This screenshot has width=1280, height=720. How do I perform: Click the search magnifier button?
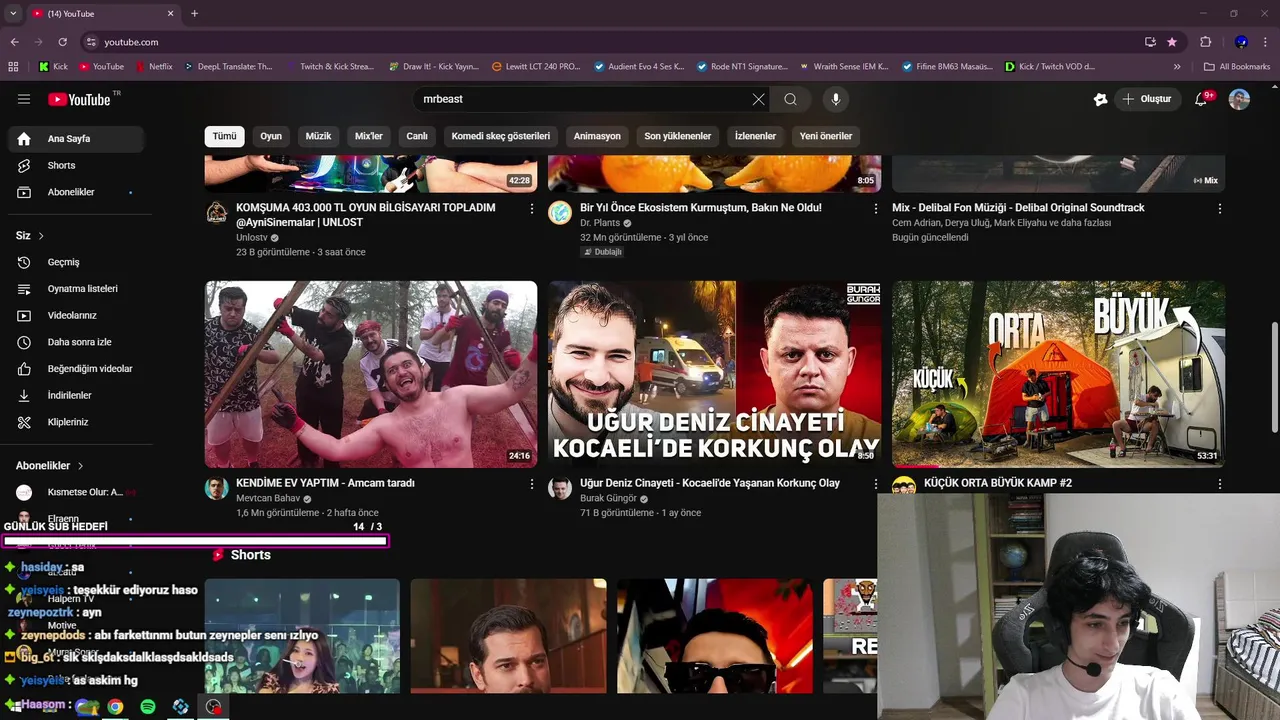coord(790,99)
